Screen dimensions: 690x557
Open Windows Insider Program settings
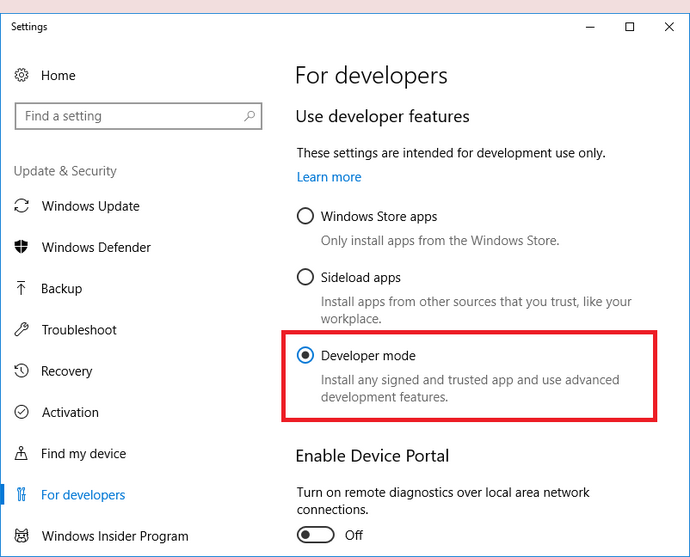coord(115,535)
